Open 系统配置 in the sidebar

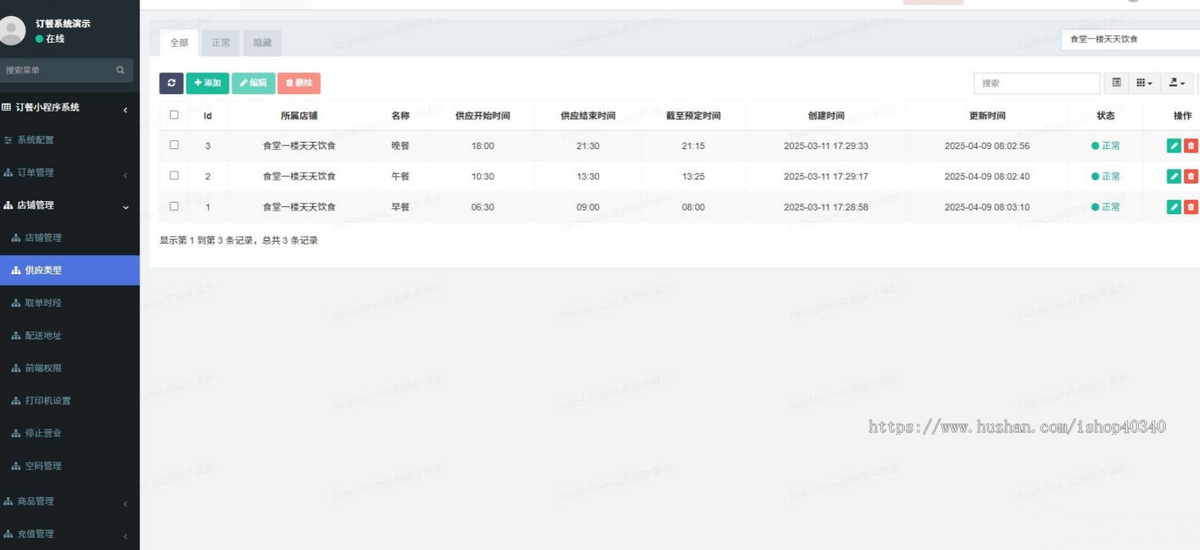(x=70, y=140)
